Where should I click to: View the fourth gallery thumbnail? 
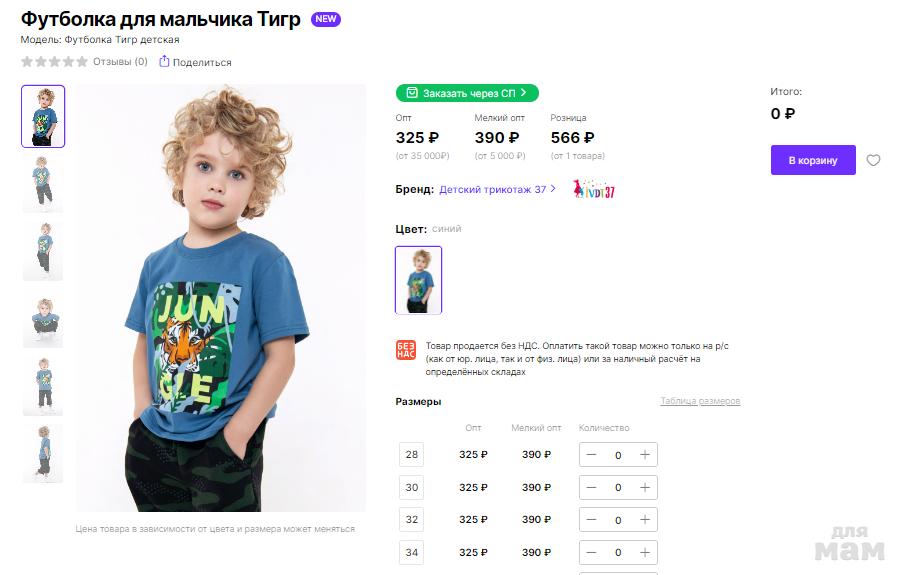click(43, 319)
